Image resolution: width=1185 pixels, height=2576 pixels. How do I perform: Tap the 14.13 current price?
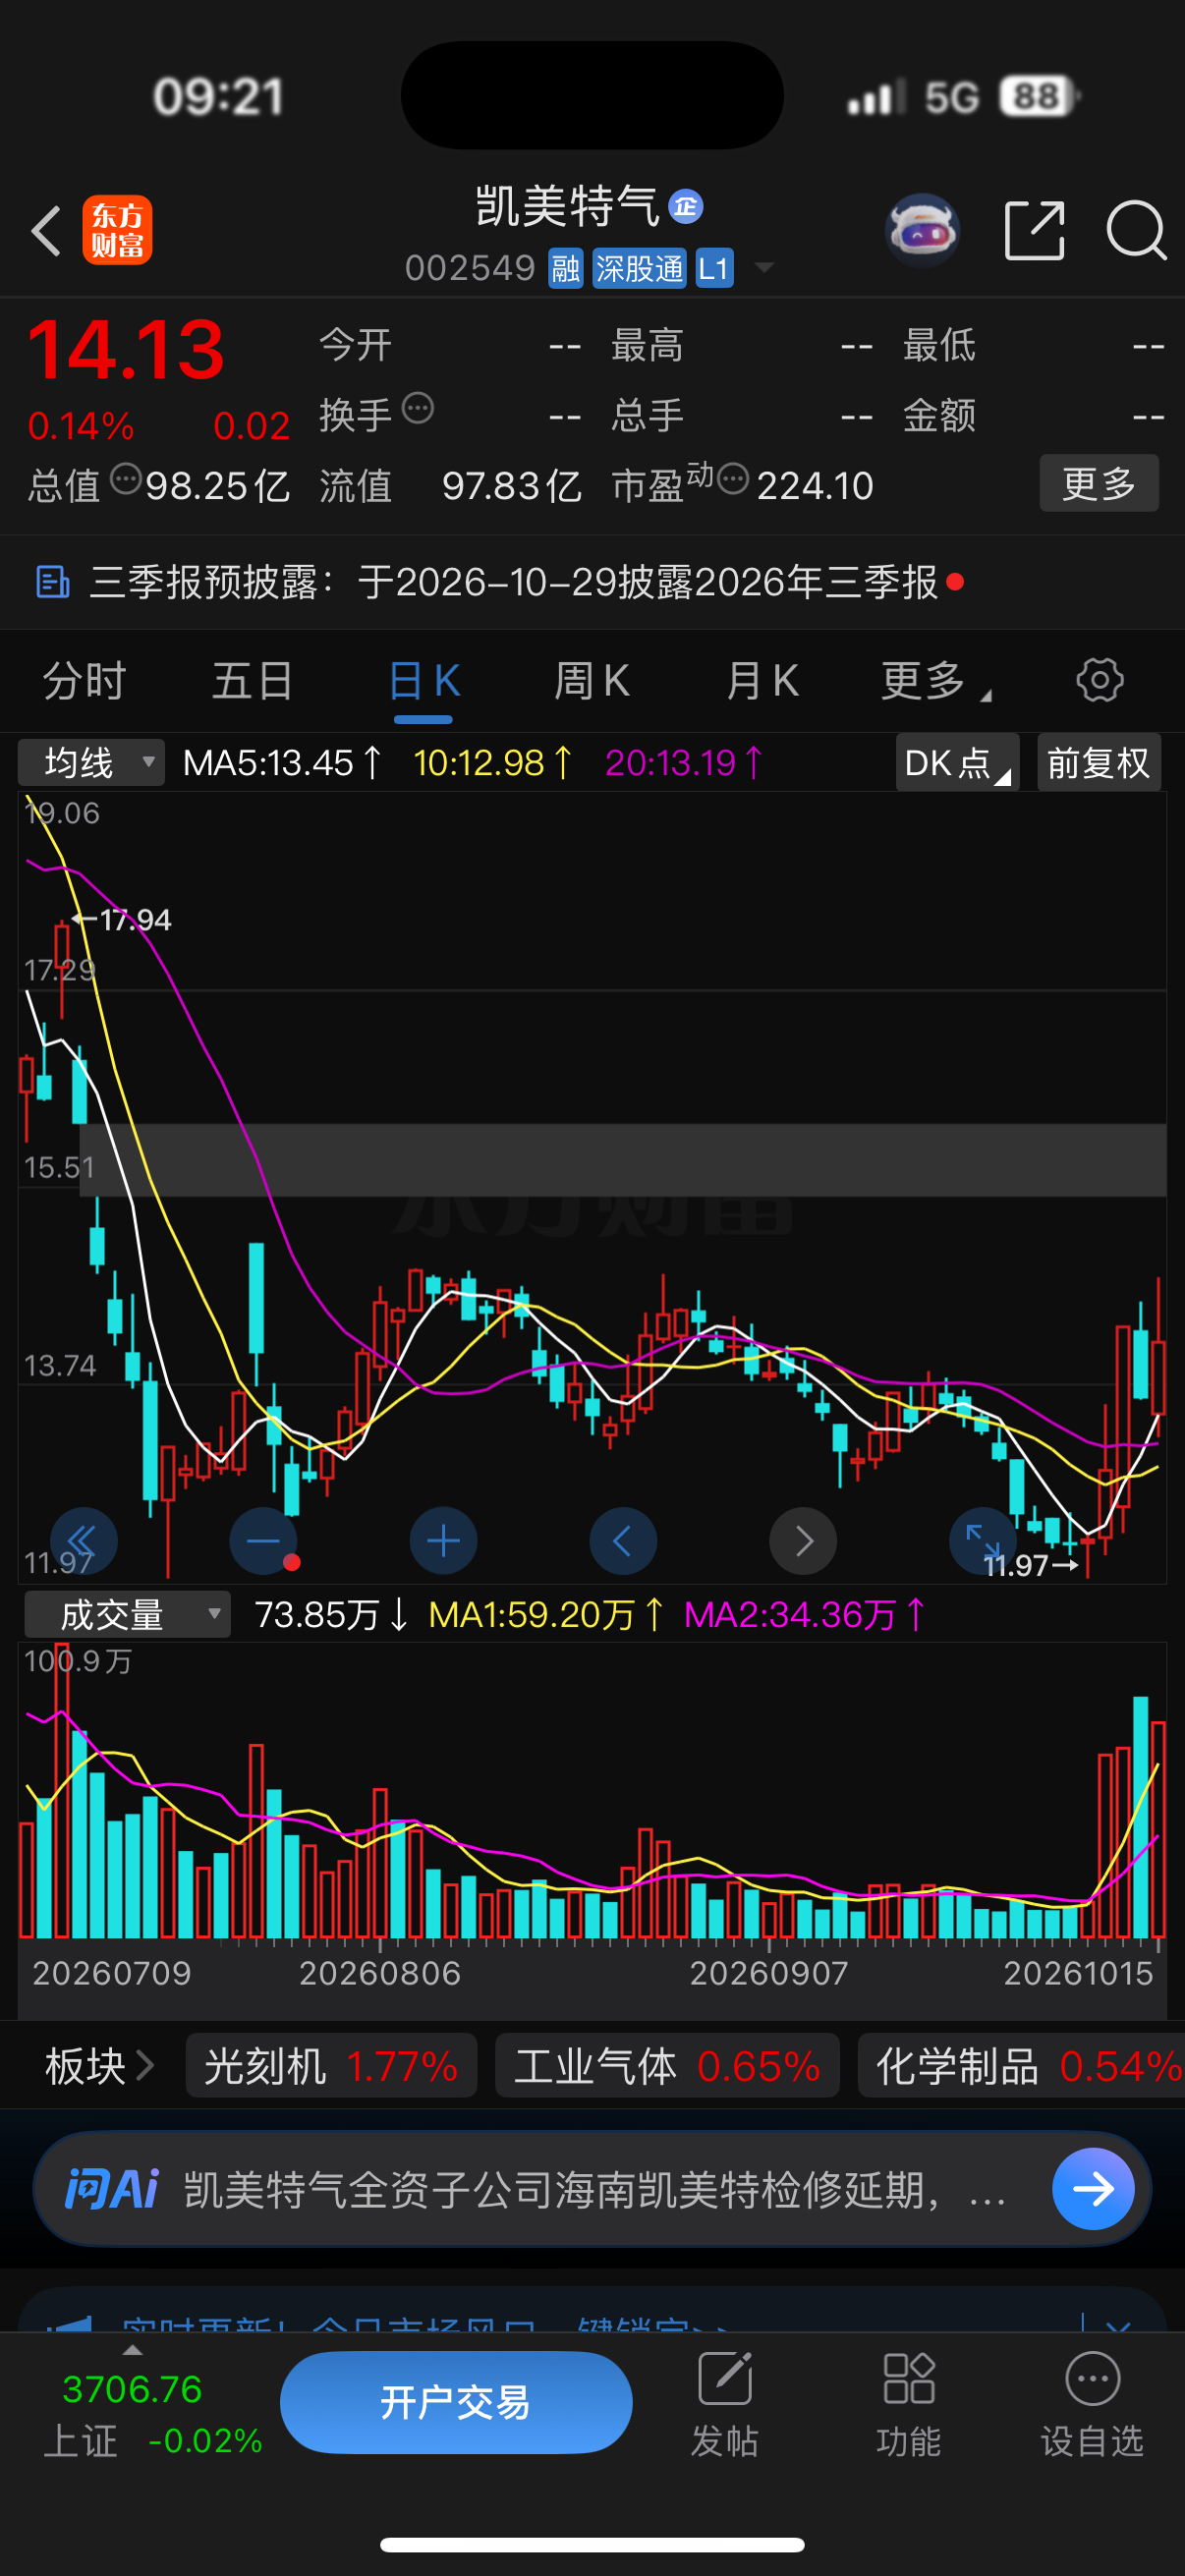(126, 349)
